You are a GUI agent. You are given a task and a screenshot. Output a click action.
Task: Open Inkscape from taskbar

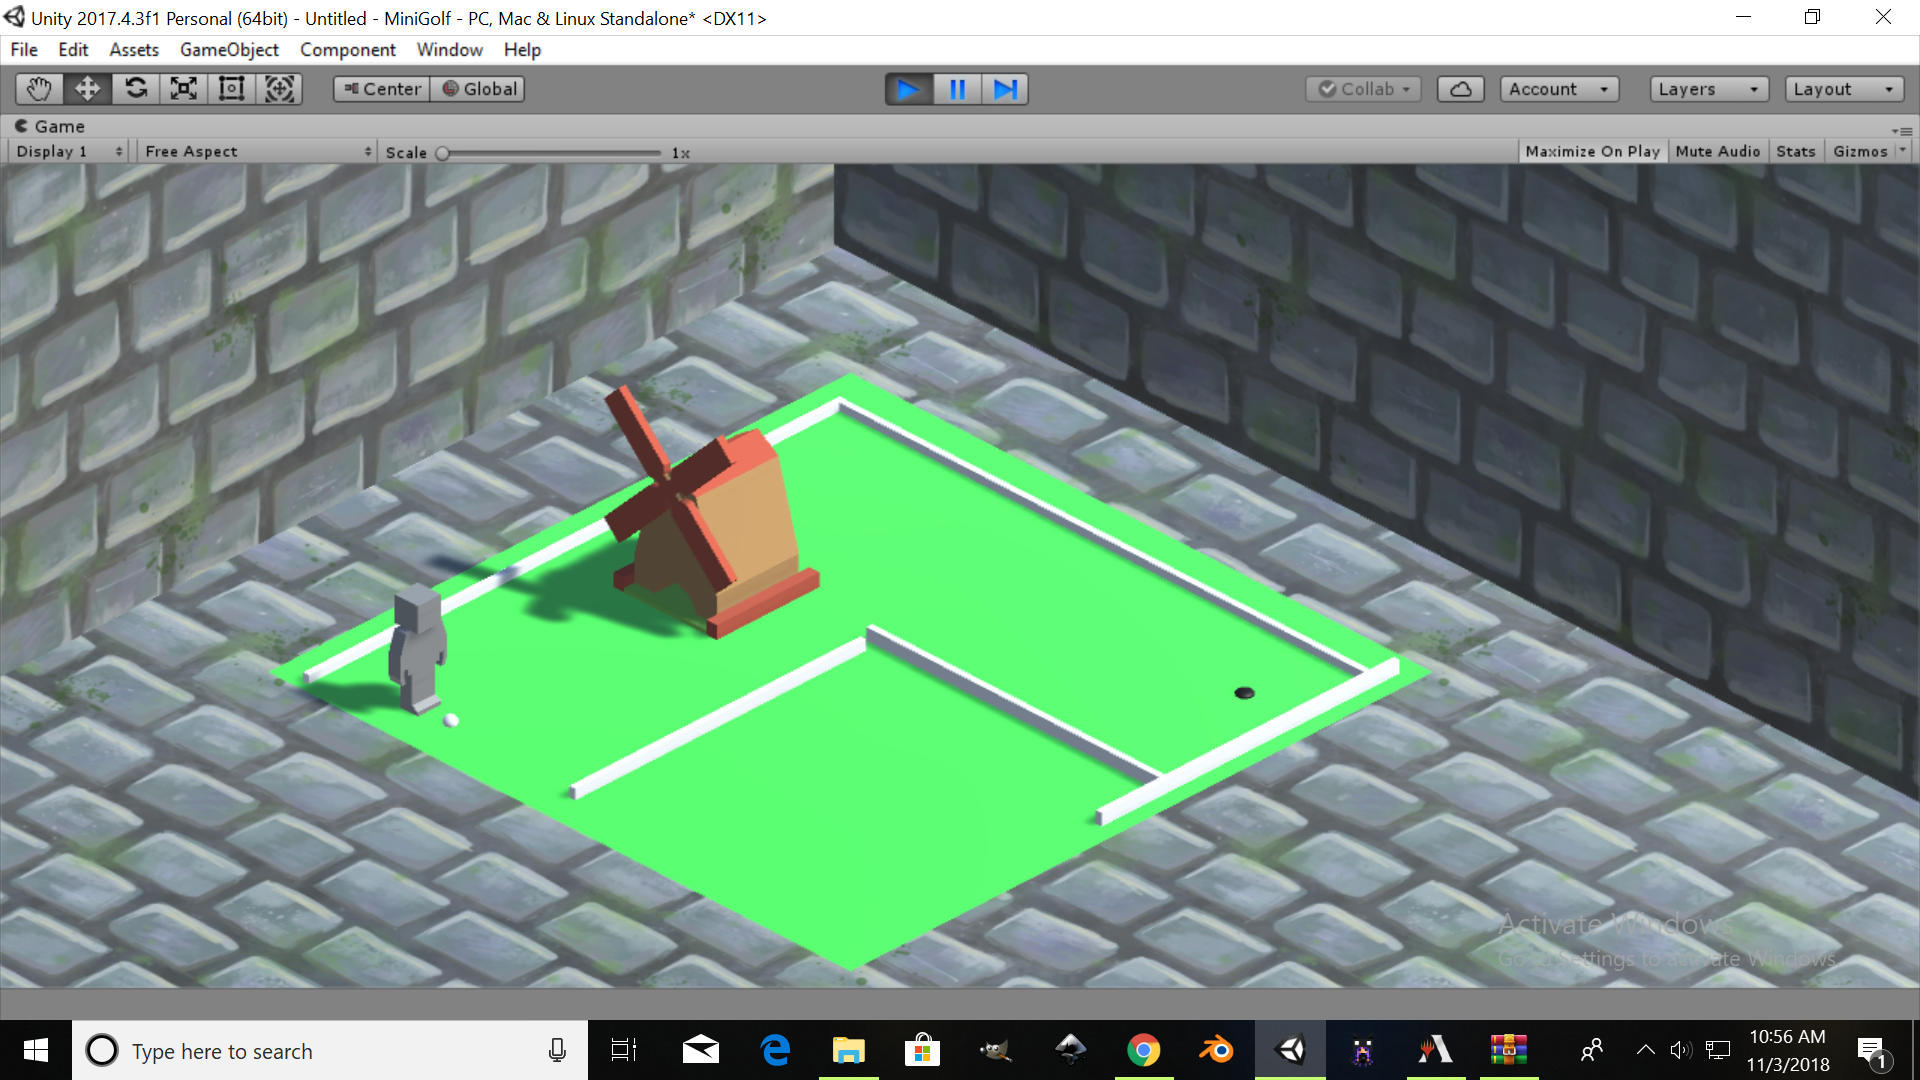click(1070, 1050)
